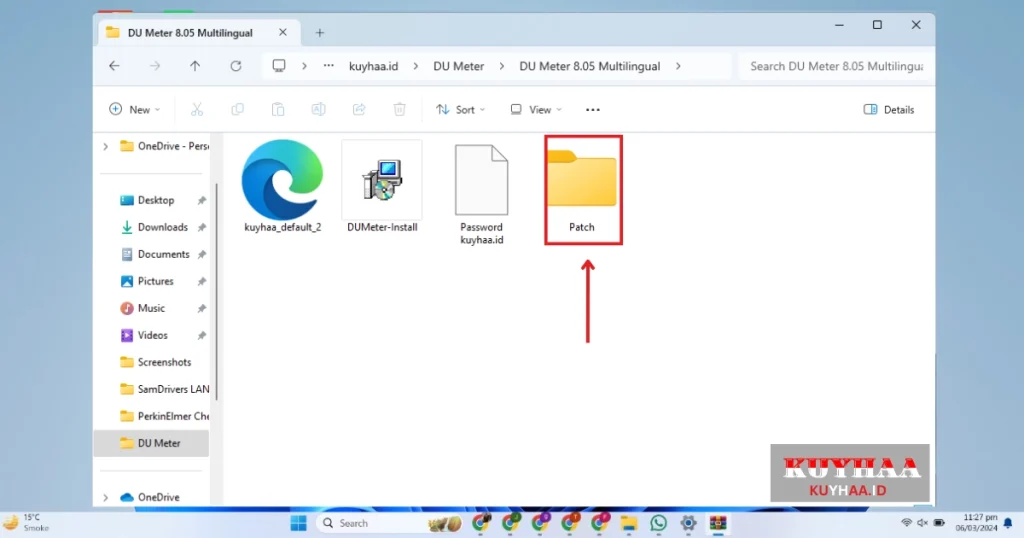Navigate to DU Meter breadcrumb
Screen dimensions: 1024x538
[x=458, y=66]
